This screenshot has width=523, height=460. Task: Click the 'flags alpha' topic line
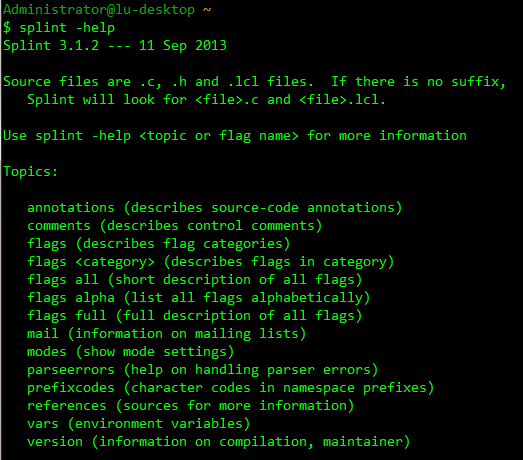[198, 298]
